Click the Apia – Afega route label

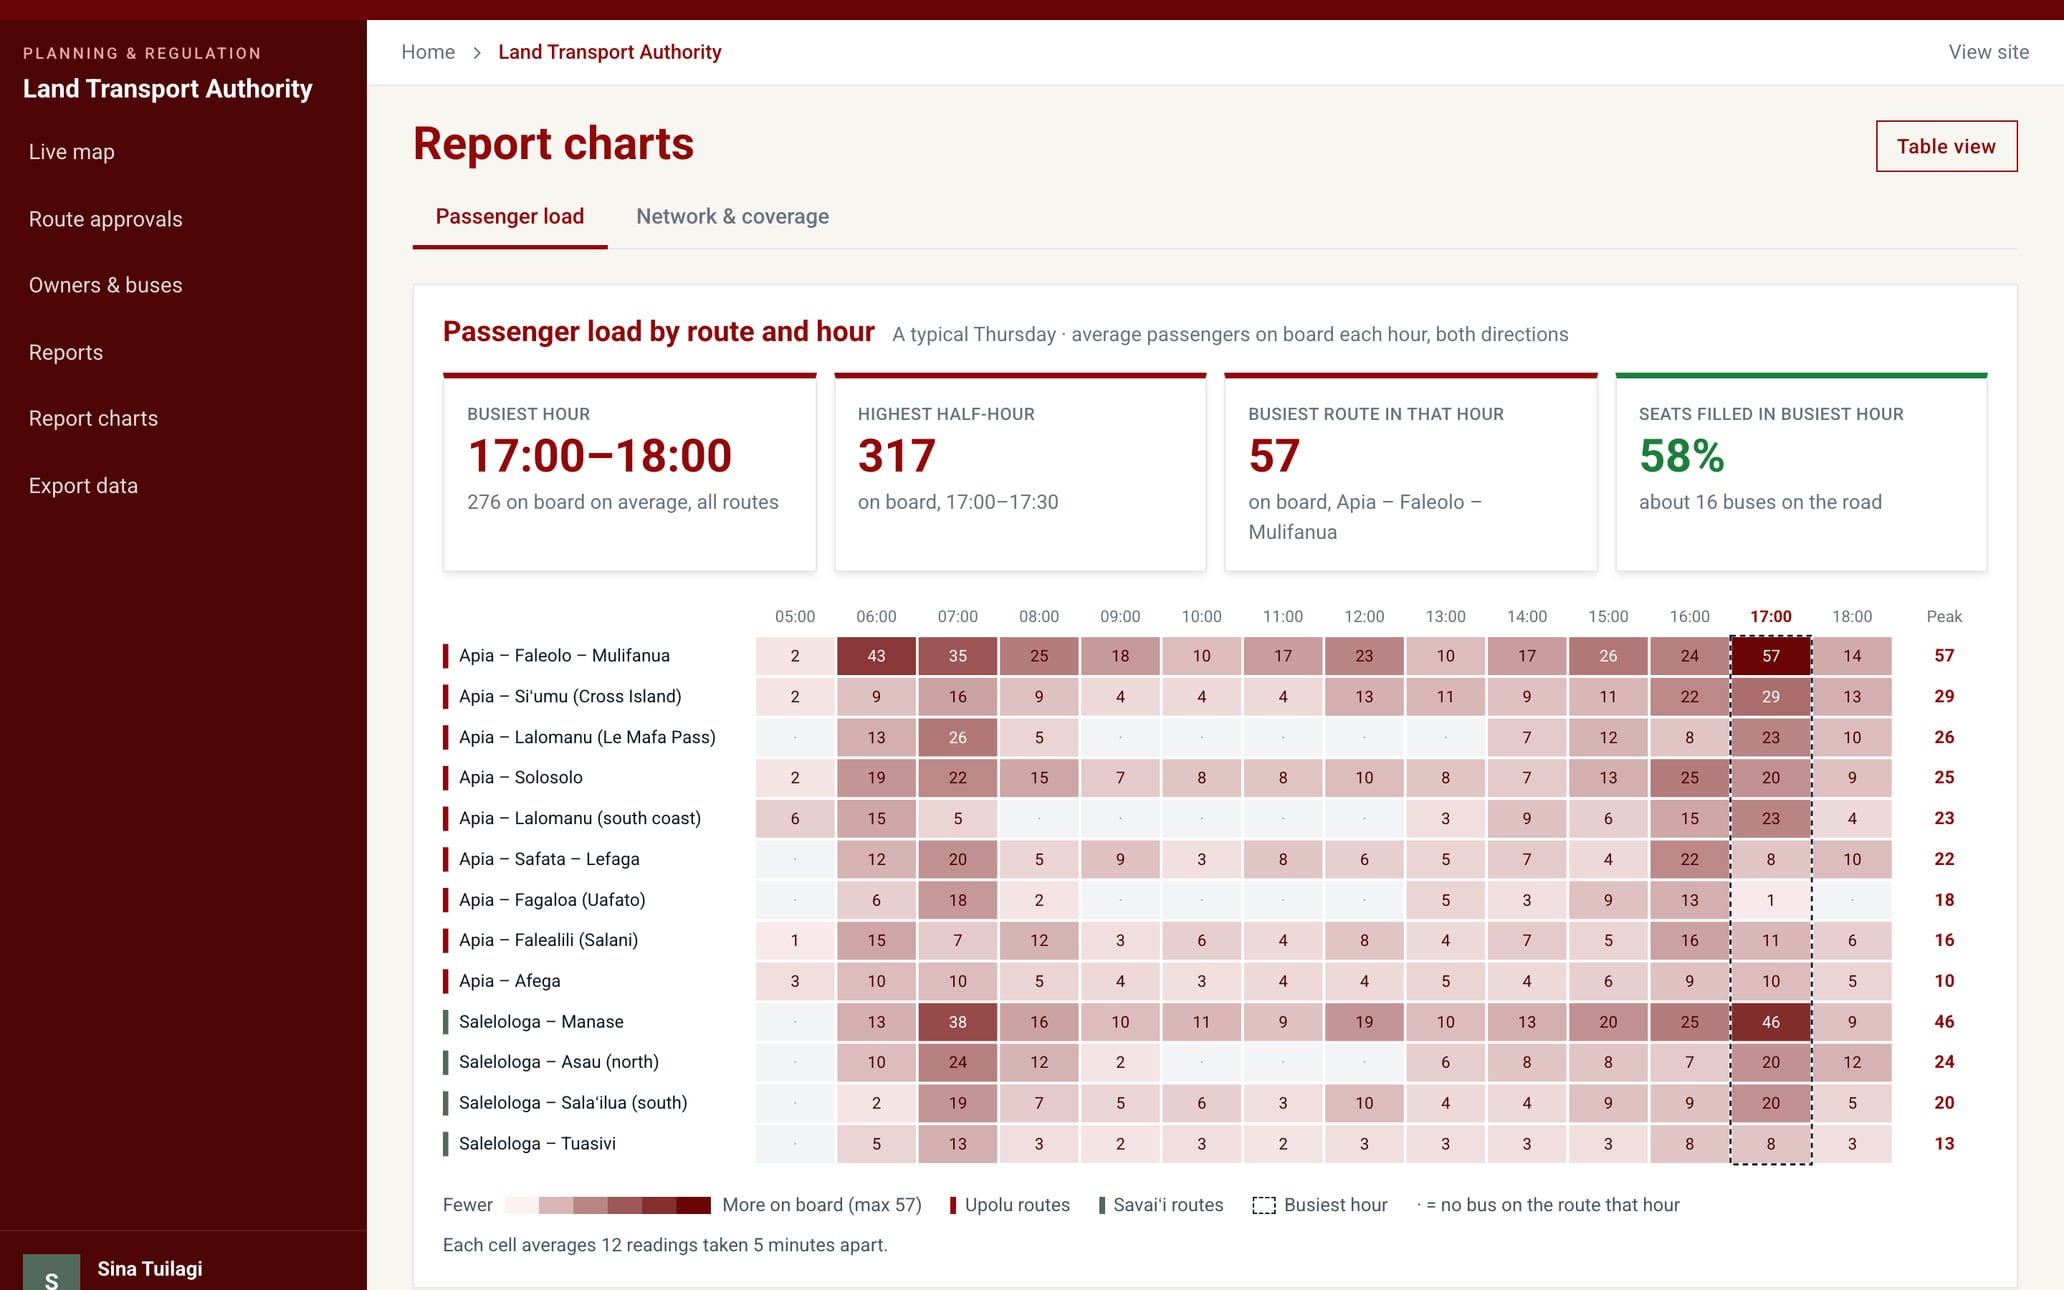click(510, 981)
